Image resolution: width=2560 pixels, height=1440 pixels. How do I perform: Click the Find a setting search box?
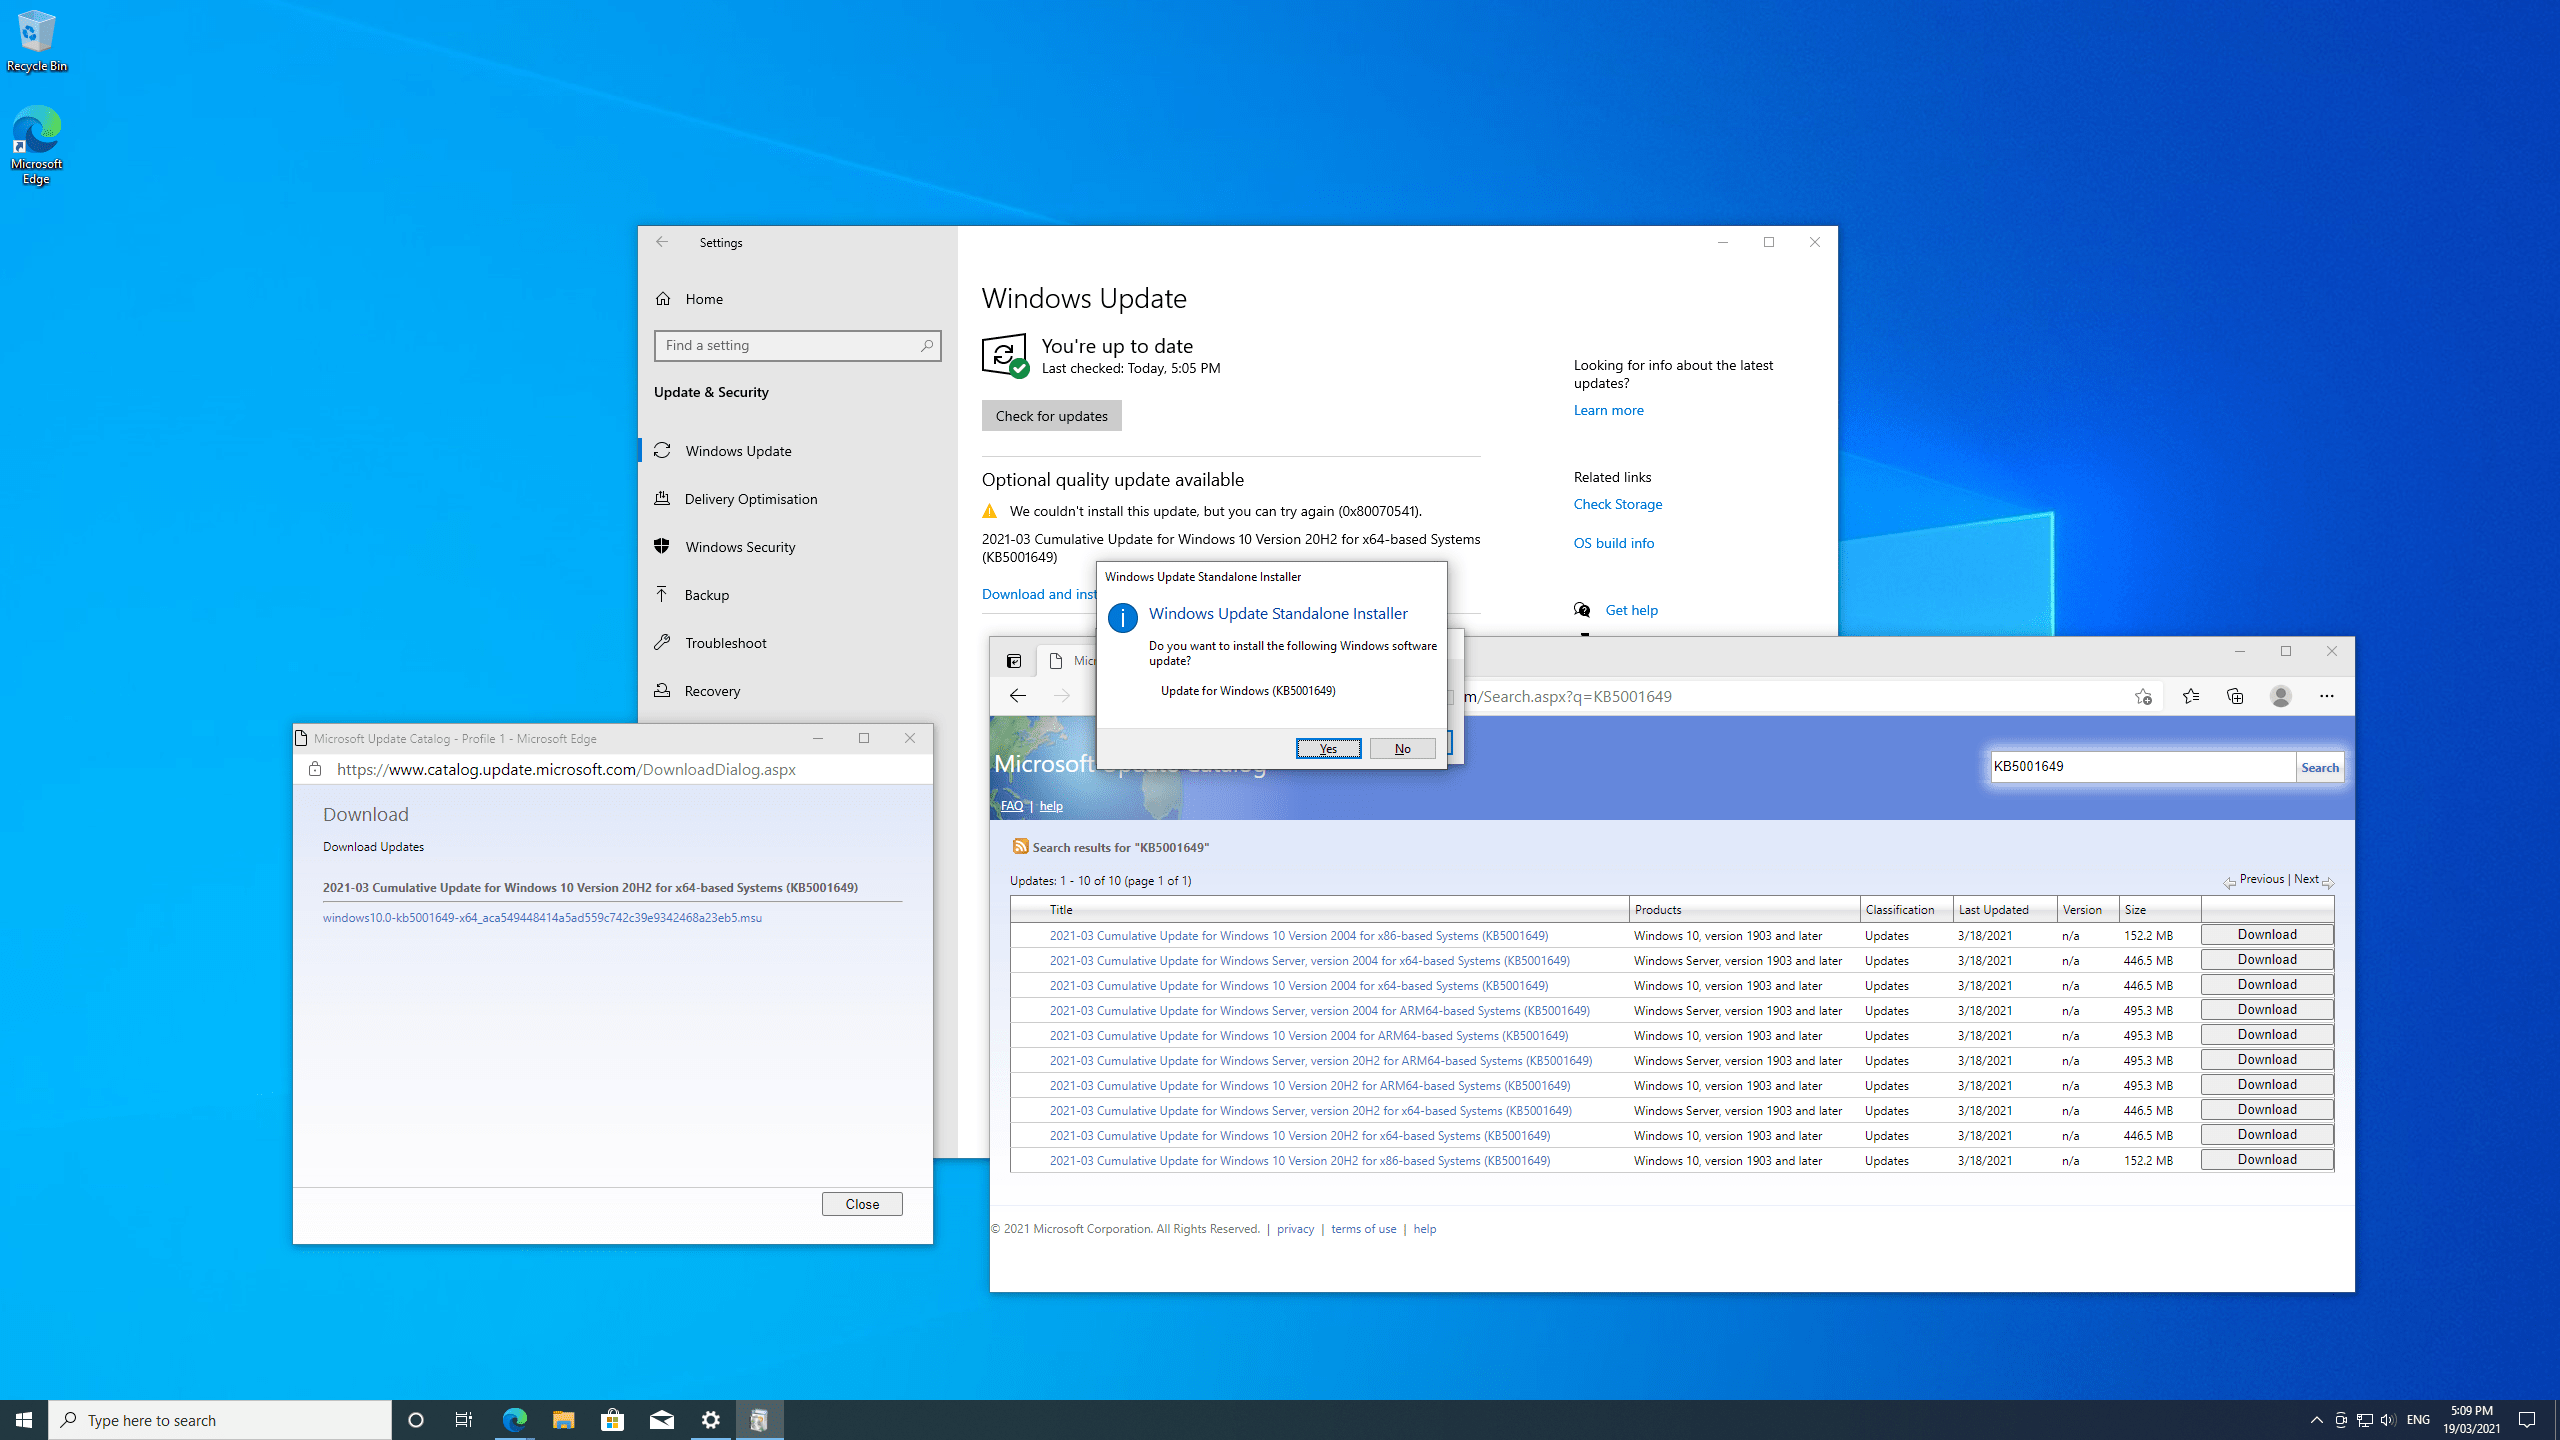pos(797,345)
